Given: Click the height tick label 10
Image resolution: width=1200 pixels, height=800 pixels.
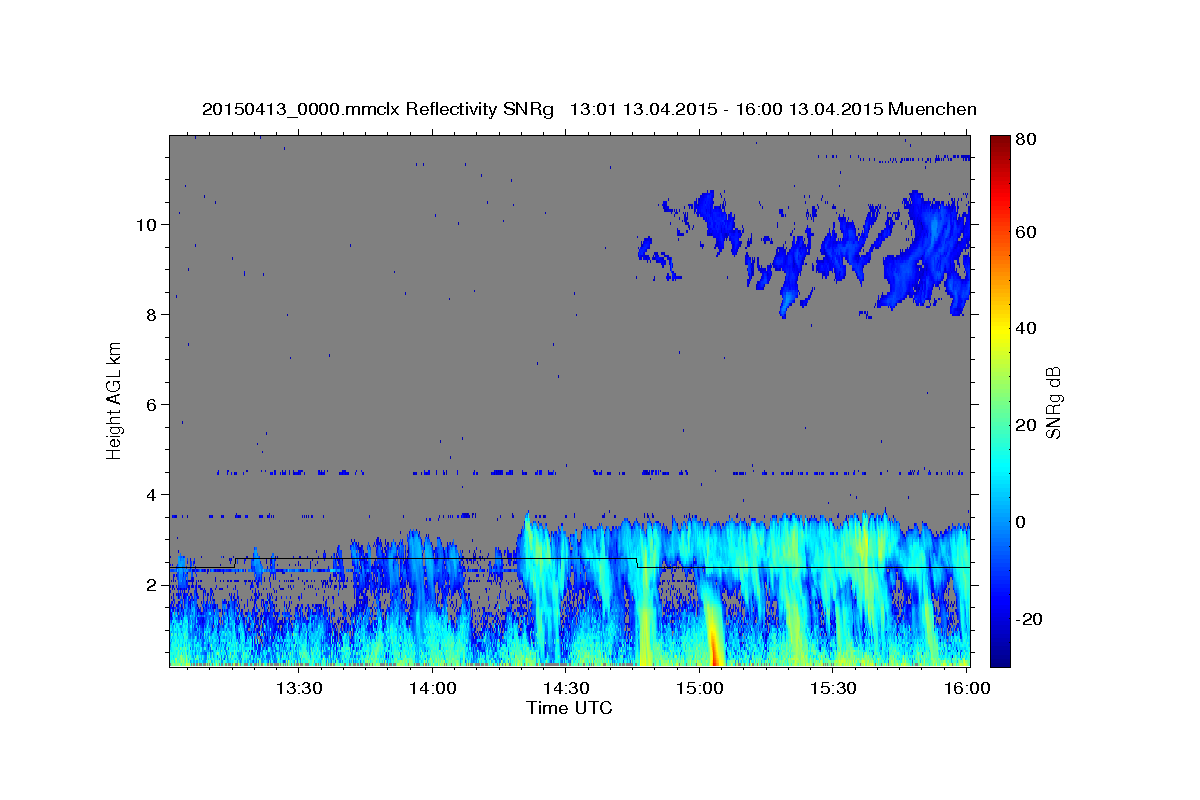Looking at the screenshot, I should [x=147, y=225].
